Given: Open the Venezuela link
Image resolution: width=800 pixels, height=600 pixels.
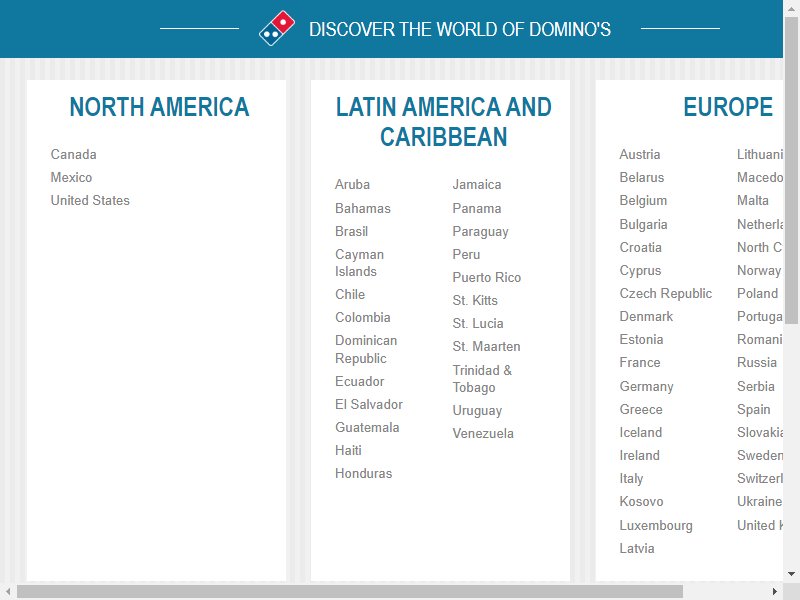Looking at the screenshot, I should click(483, 433).
